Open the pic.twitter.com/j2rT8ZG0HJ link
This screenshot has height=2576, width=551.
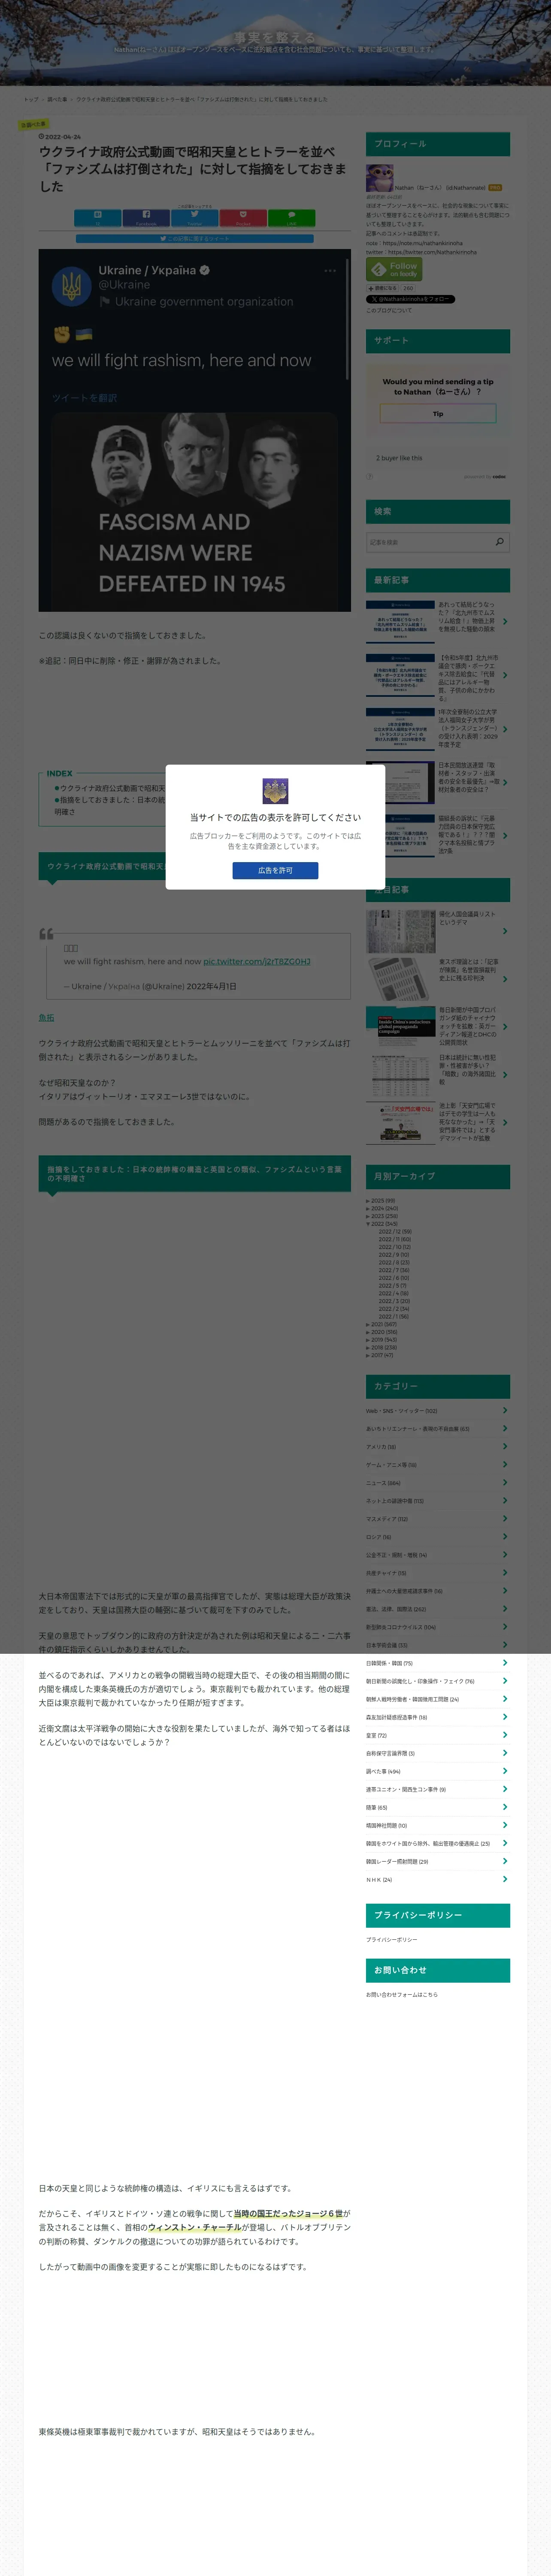(257, 961)
